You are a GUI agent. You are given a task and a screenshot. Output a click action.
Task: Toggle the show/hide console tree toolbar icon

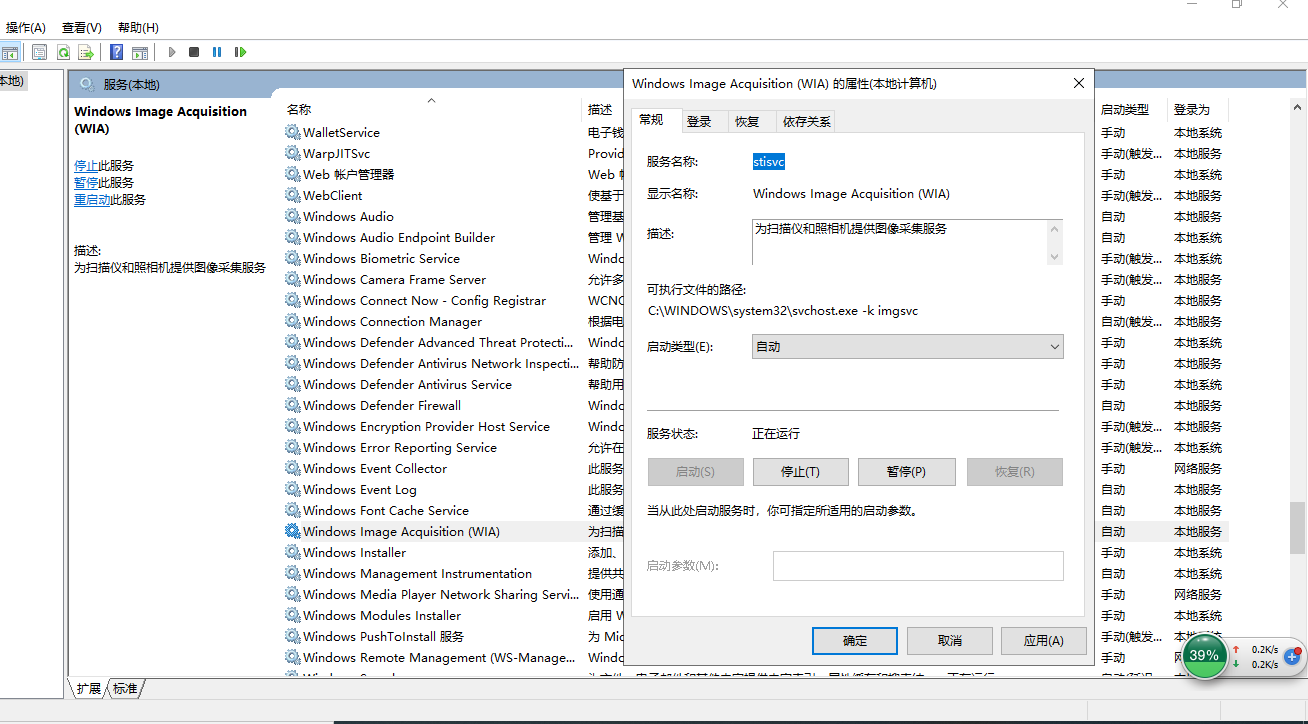pos(10,52)
